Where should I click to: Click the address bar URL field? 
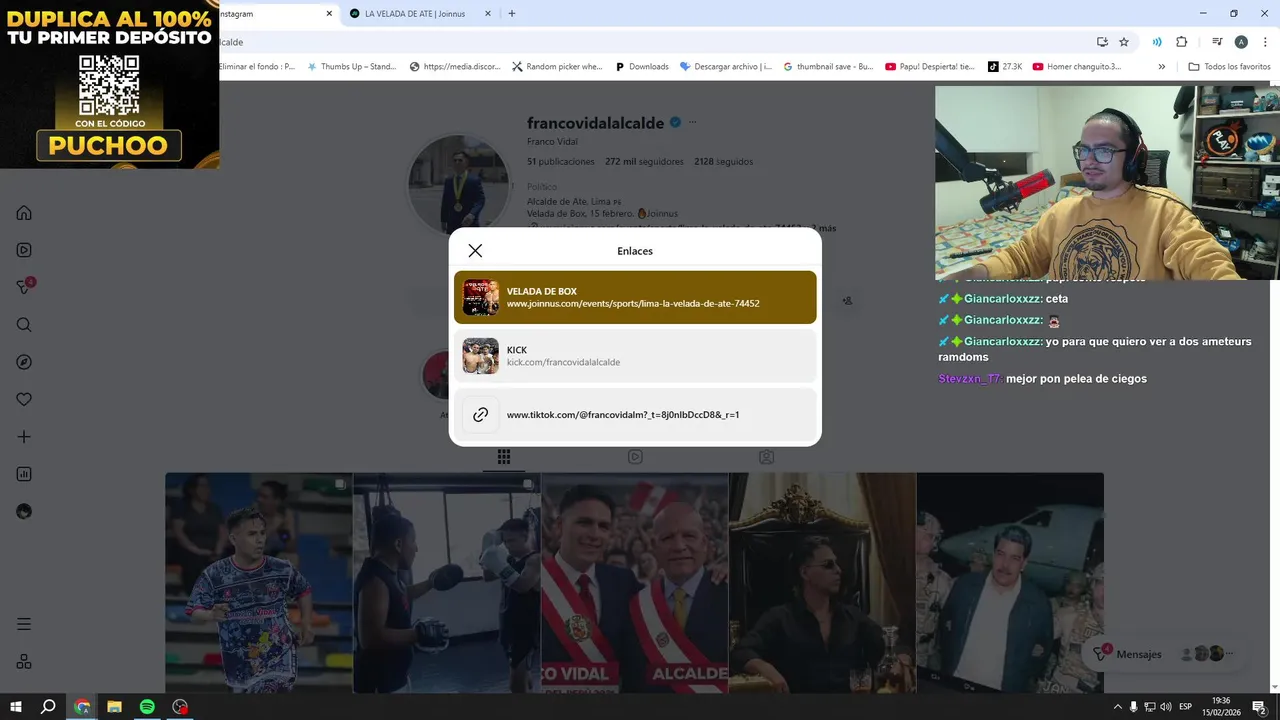coord(650,42)
